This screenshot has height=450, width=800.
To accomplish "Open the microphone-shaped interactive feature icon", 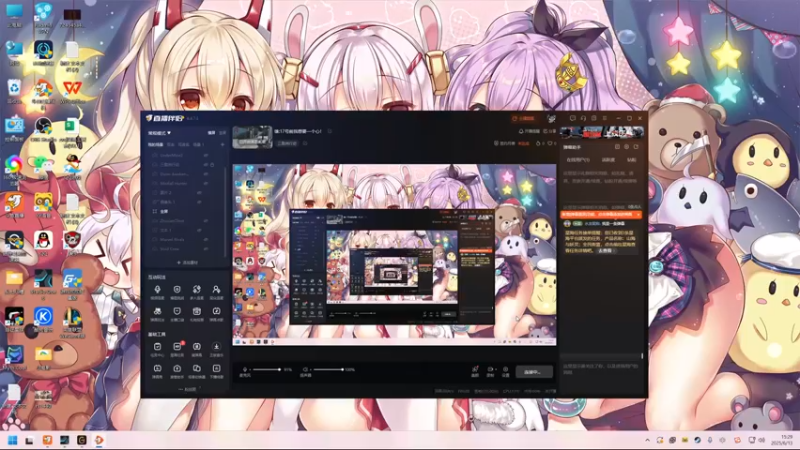I will tap(157, 290).
